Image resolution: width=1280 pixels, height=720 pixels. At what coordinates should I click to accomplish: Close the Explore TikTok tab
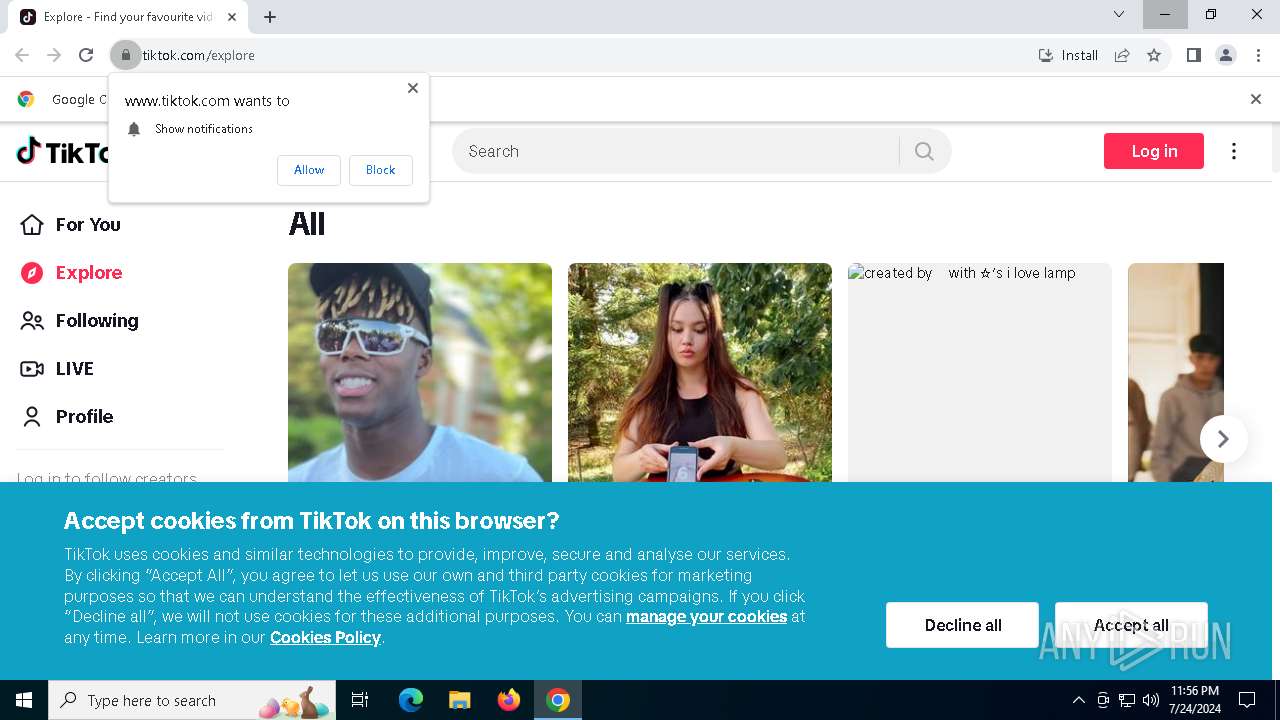pyautogui.click(x=232, y=17)
